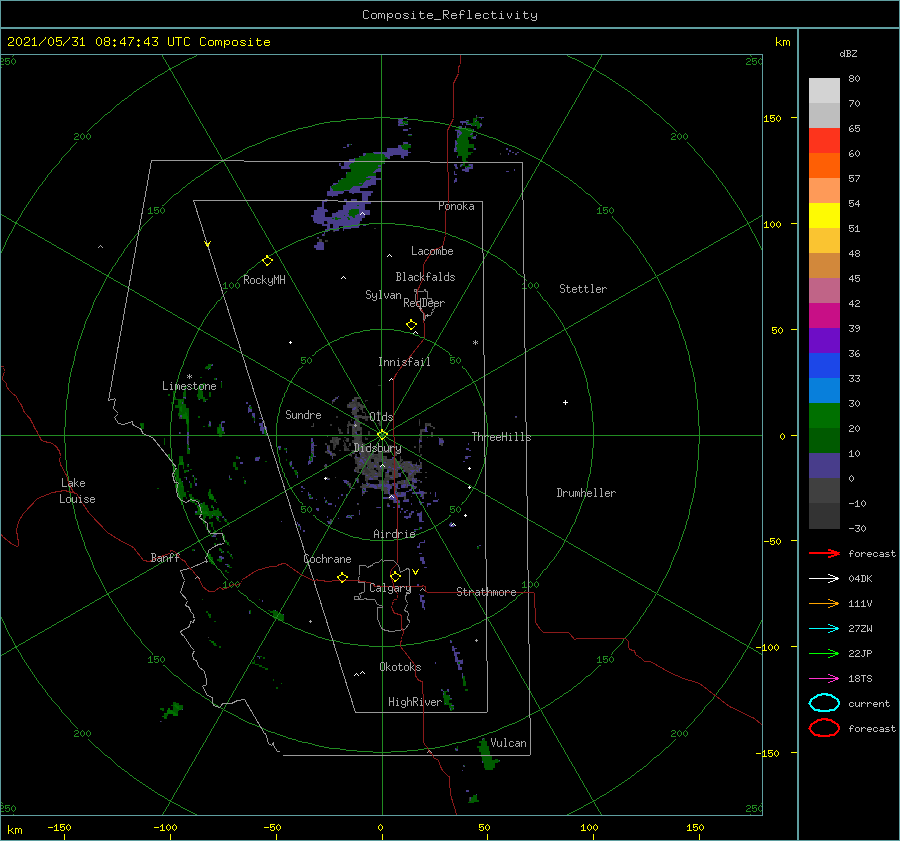
Task: Click the Stettler city label
Action: [x=583, y=289]
